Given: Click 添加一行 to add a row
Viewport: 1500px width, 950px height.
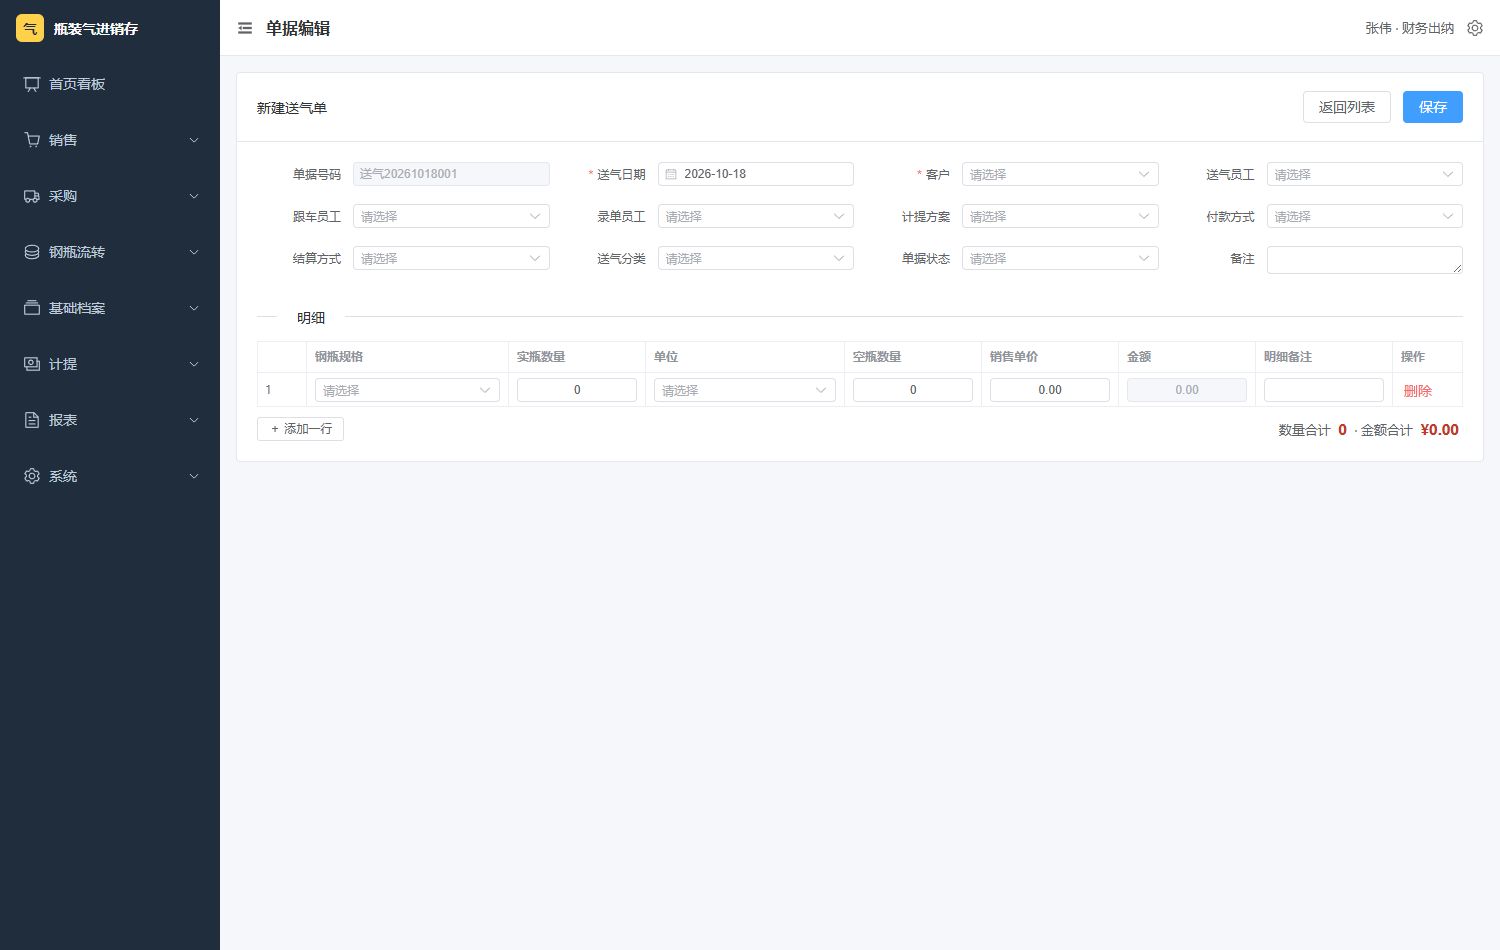Looking at the screenshot, I should click(x=300, y=429).
